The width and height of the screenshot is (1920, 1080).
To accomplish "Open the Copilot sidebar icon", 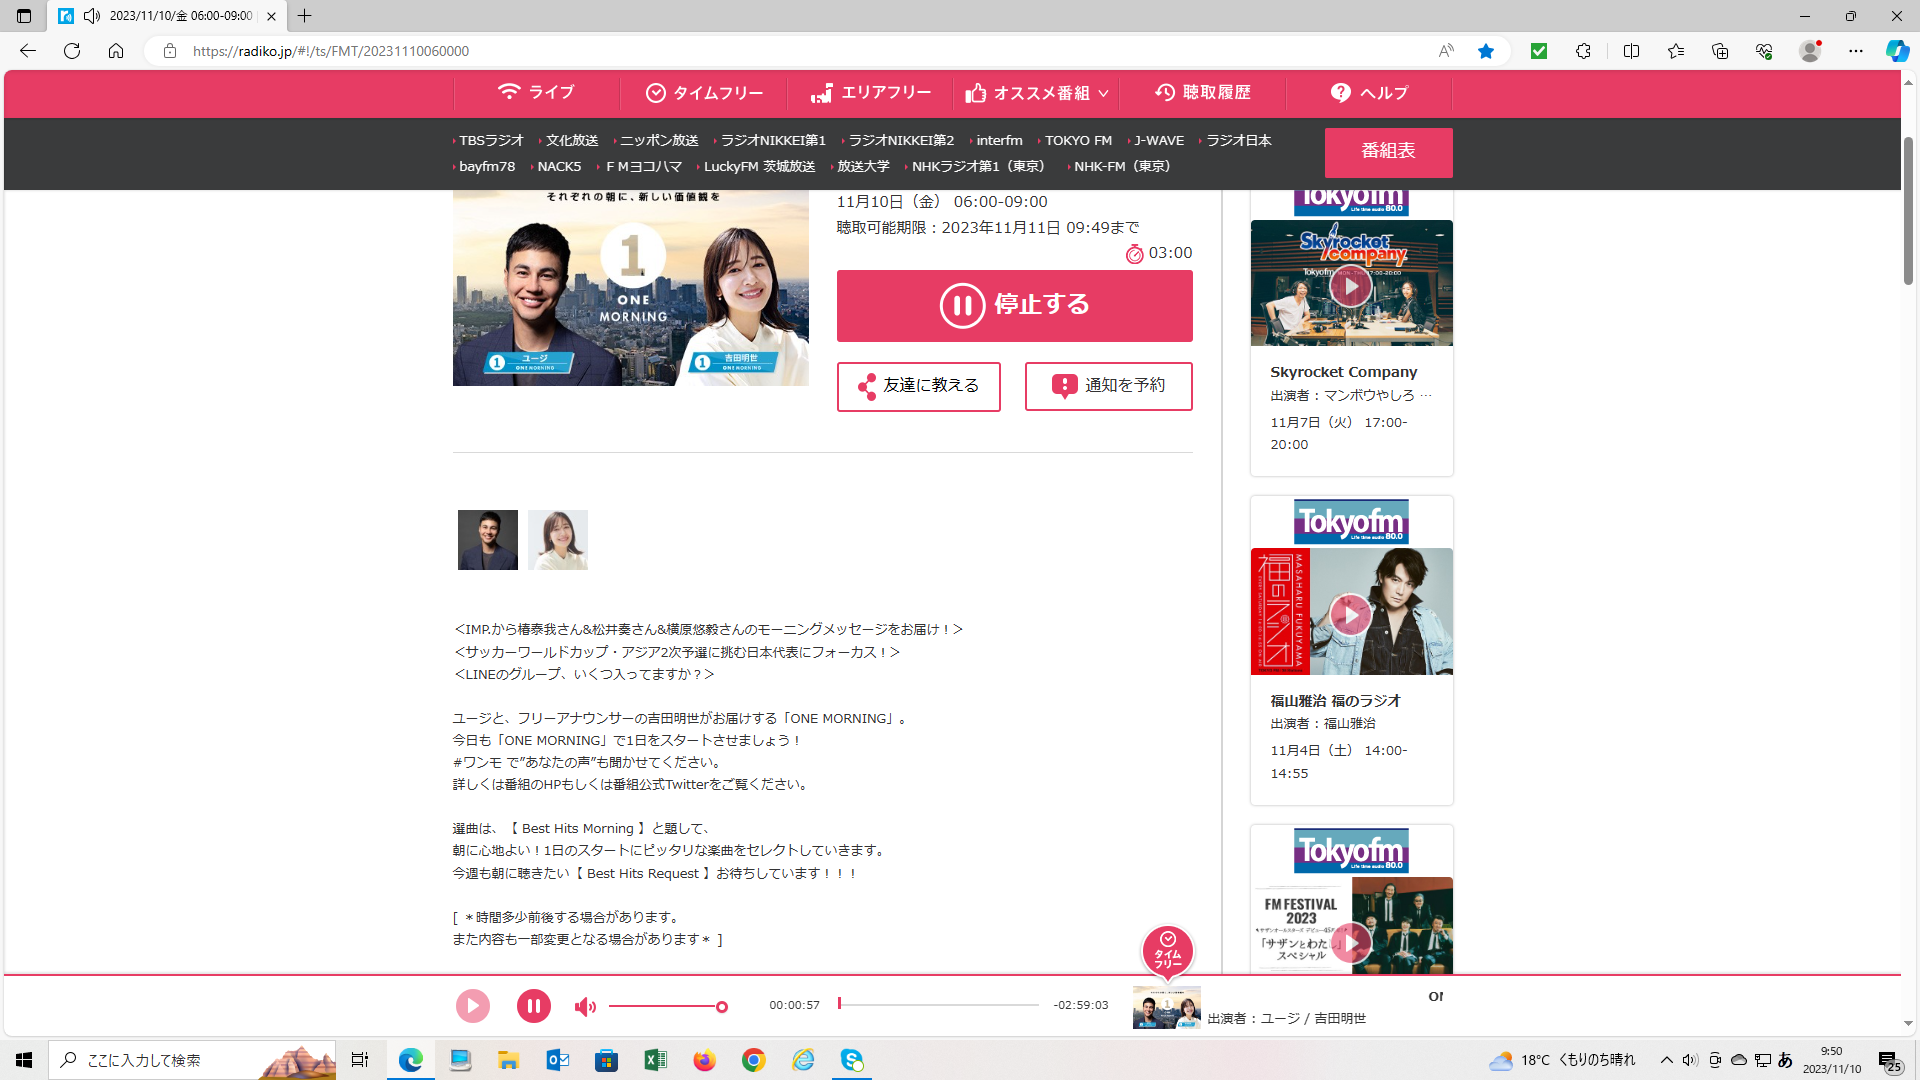I will [1897, 51].
